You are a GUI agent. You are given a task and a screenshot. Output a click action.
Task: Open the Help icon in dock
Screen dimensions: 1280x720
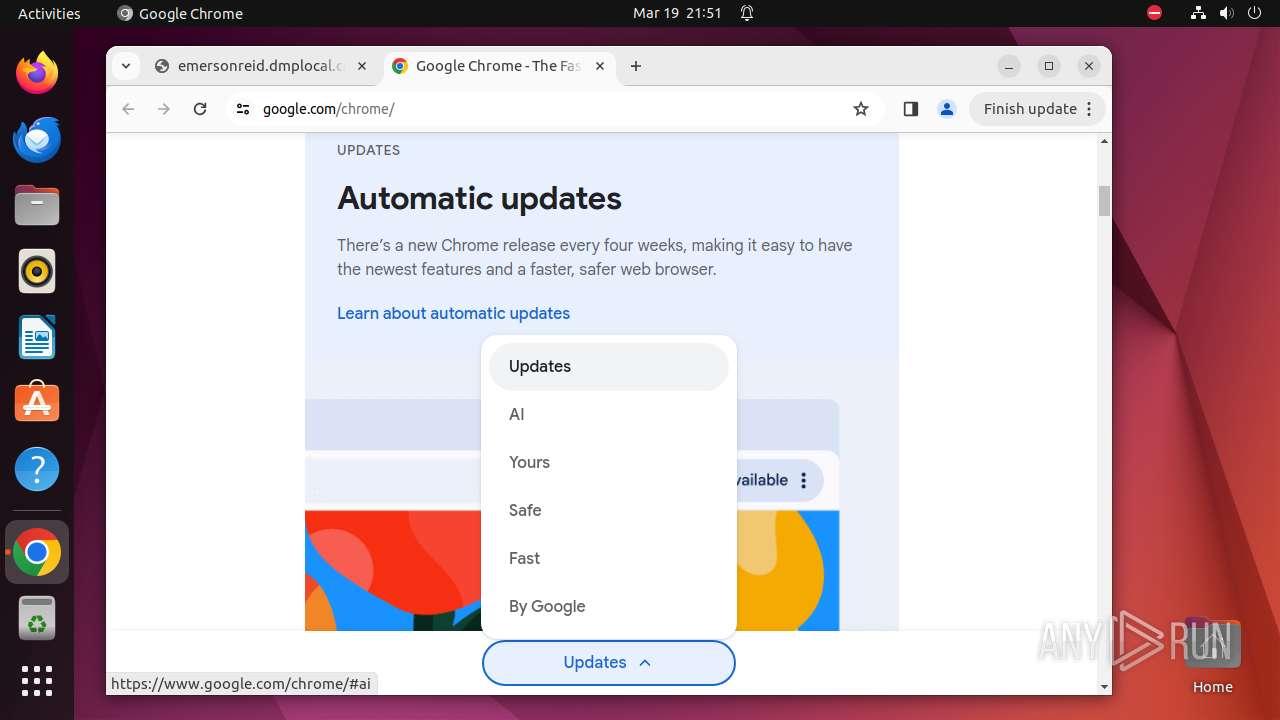(x=37, y=469)
